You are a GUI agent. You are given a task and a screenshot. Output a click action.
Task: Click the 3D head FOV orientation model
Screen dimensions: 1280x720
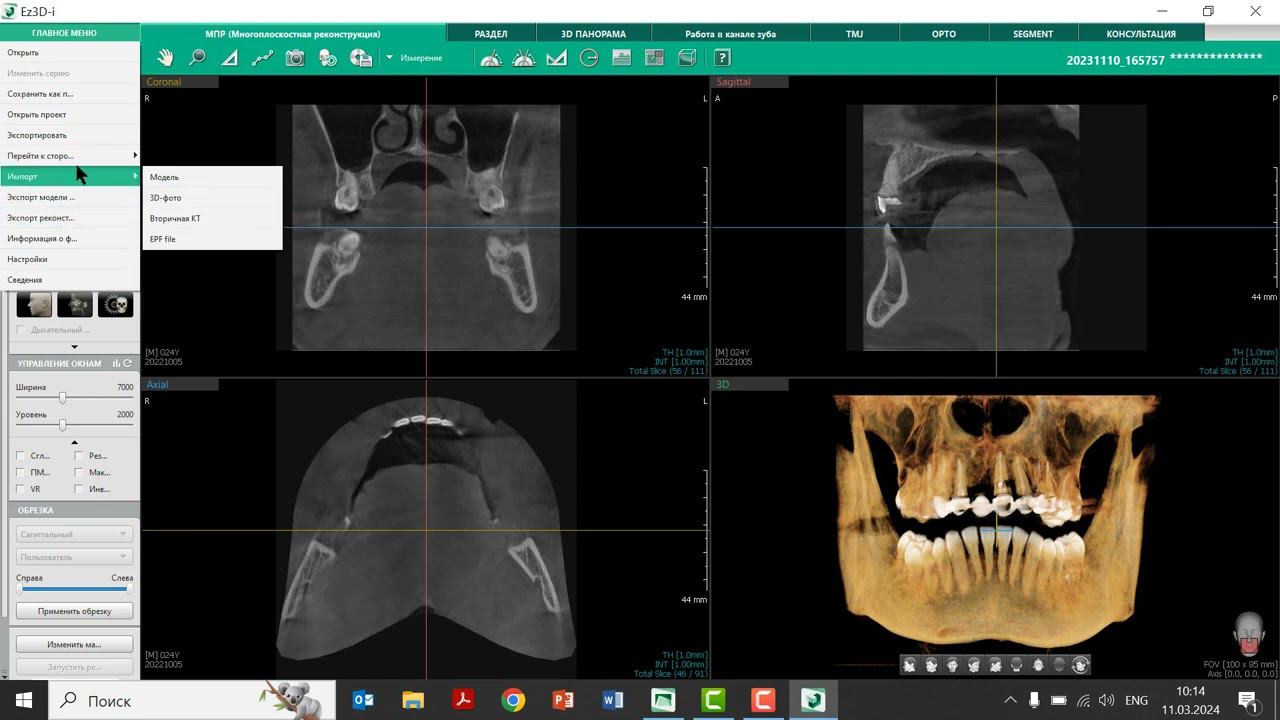1249,634
